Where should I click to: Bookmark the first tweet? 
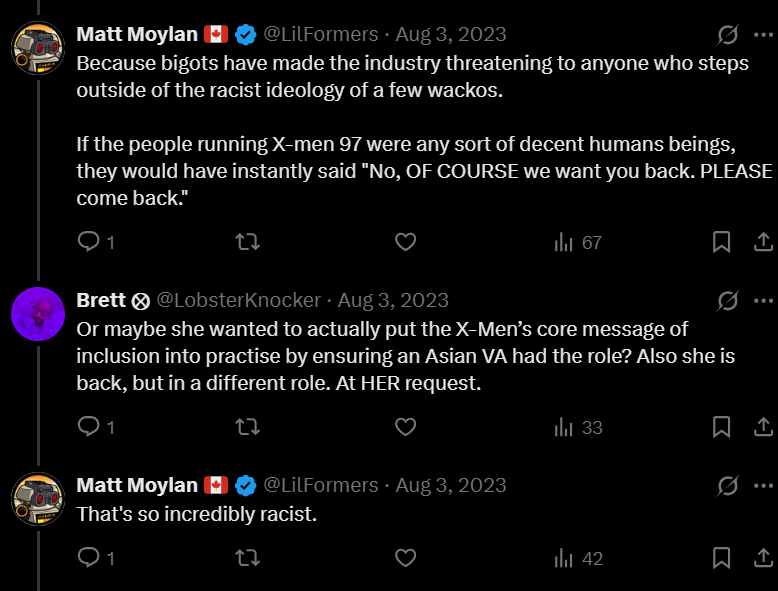721,241
